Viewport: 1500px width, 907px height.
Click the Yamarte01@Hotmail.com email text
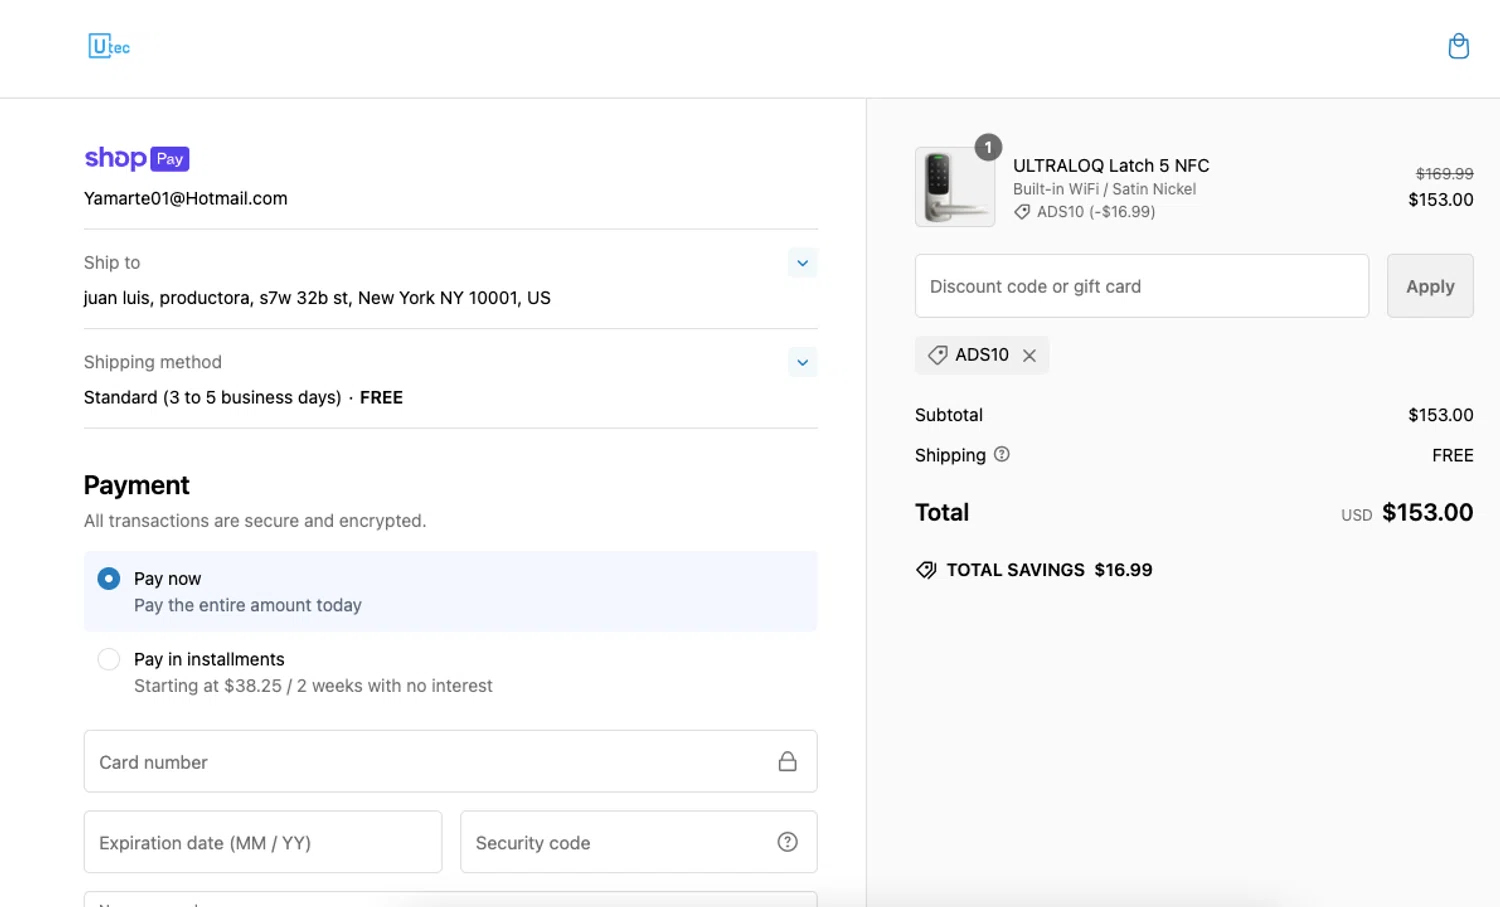(186, 198)
